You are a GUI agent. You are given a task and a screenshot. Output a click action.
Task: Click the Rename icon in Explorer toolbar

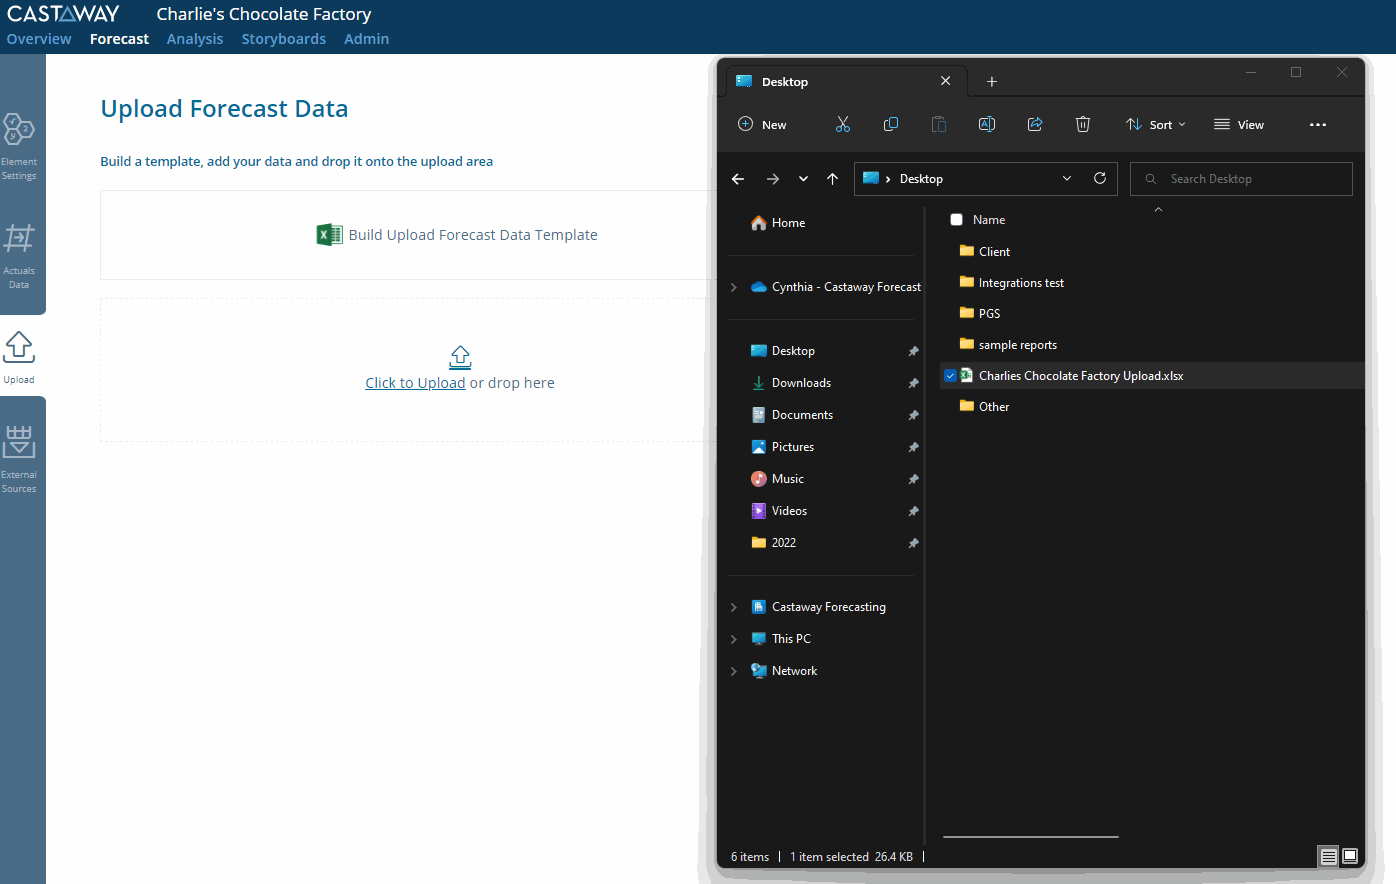coord(987,124)
